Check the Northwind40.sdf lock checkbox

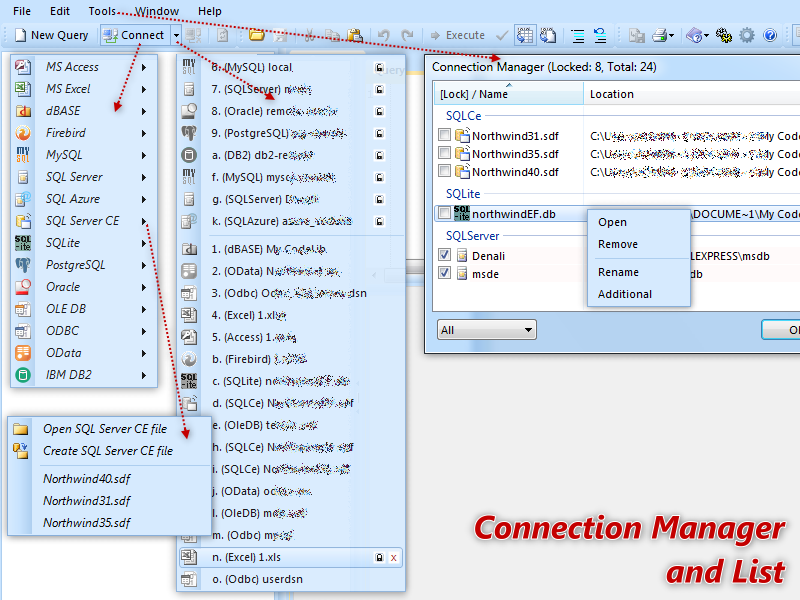tap(444, 171)
